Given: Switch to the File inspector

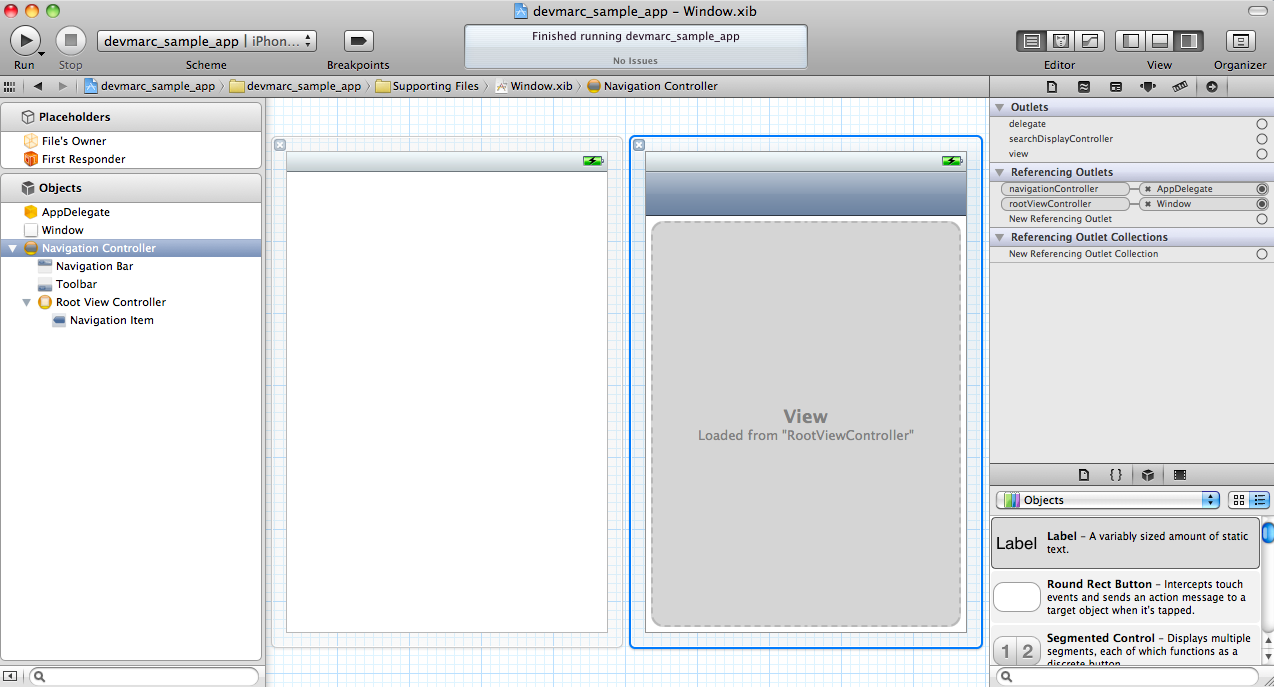Looking at the screenshot, I should click(1051, 86).
